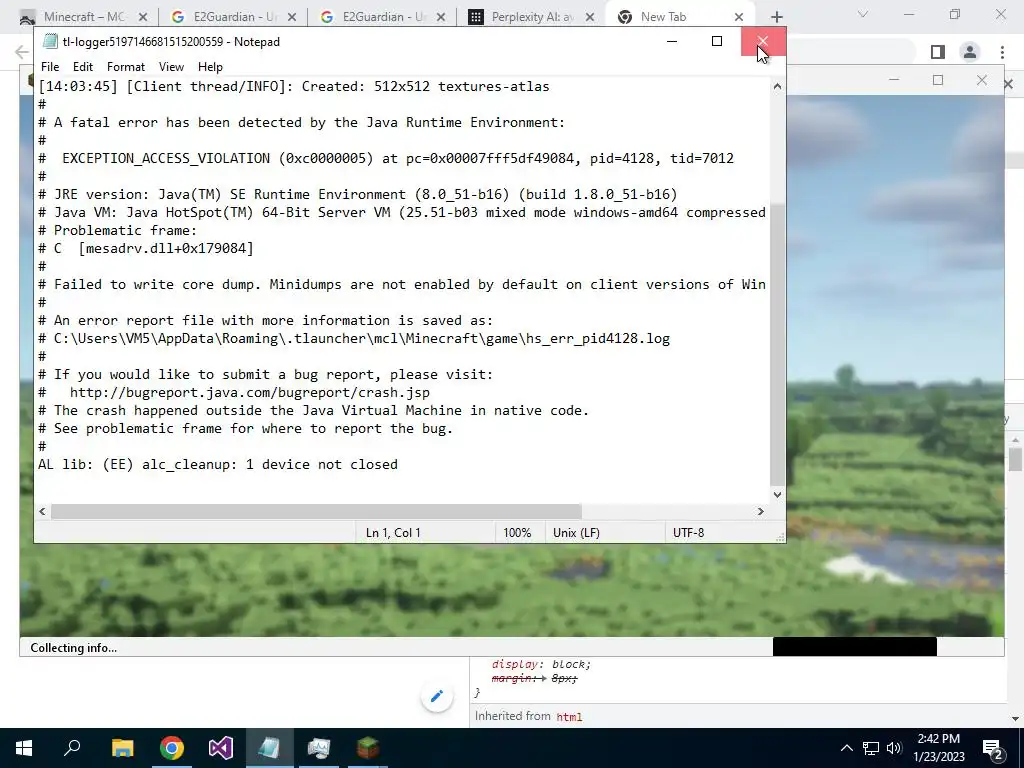Click the display: block CSS declaration

[541, 664]
